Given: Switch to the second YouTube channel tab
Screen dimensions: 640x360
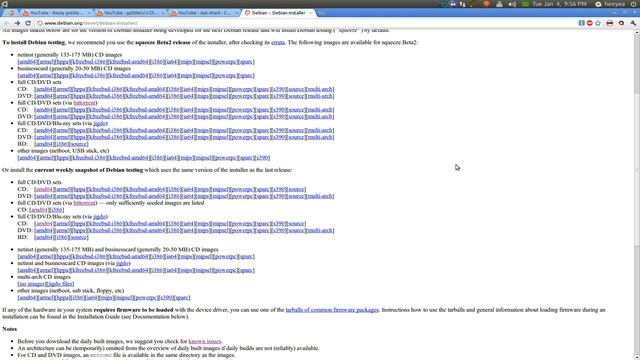Looking at the screenshot, I should 130,13.
